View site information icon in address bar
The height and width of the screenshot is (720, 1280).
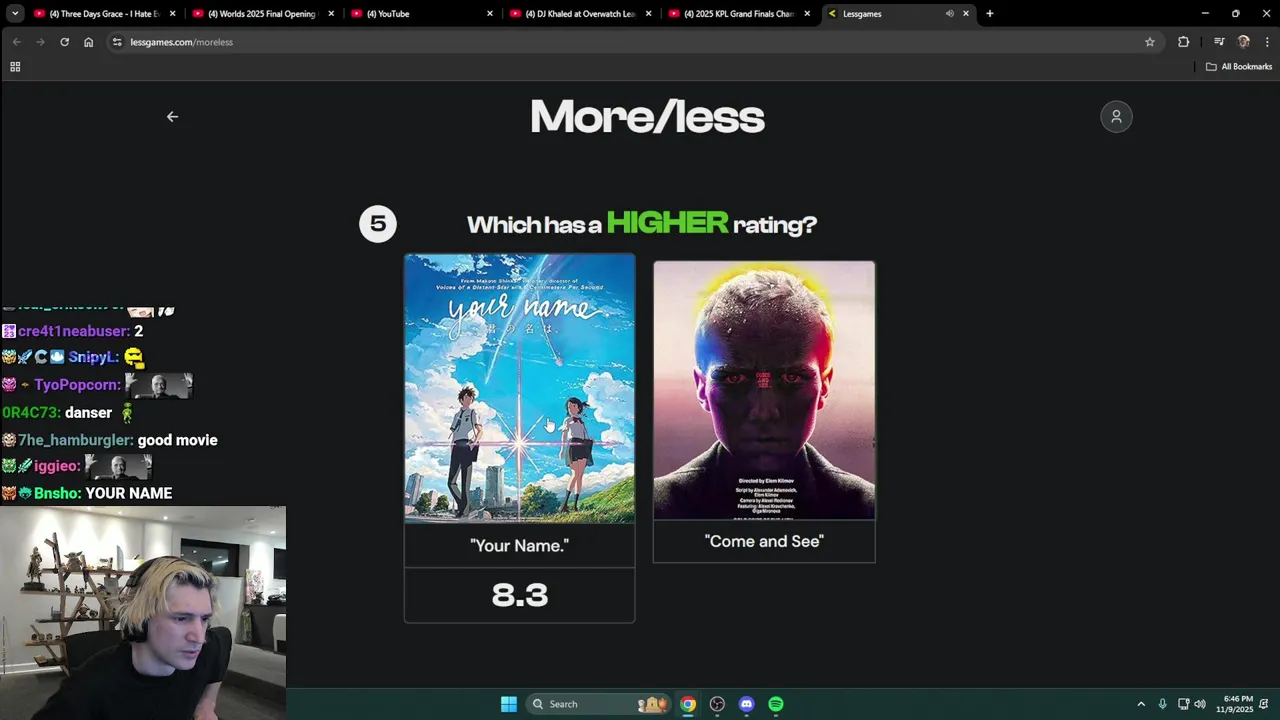[x=117, y=42]
